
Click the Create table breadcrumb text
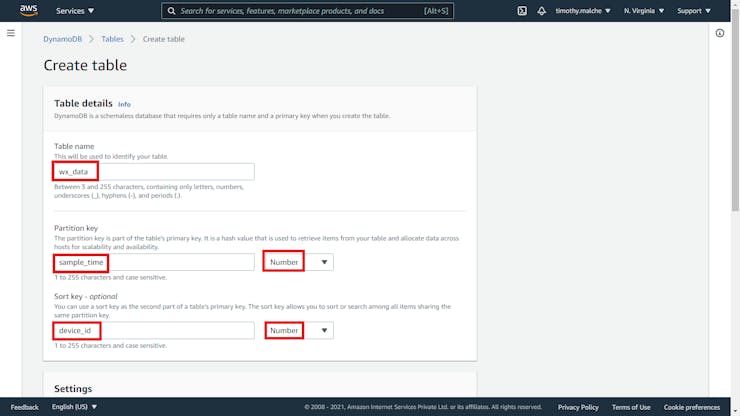(x=164, y=39)
